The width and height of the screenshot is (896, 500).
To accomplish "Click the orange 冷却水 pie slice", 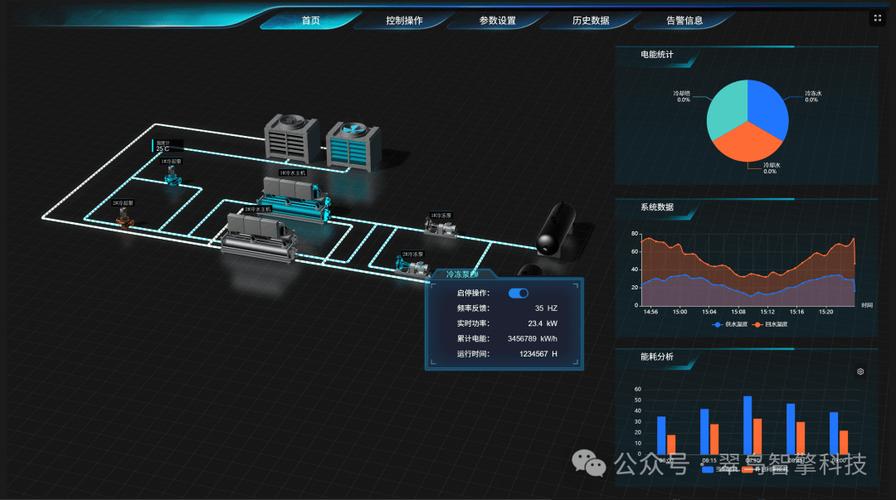I will (747, 144).
